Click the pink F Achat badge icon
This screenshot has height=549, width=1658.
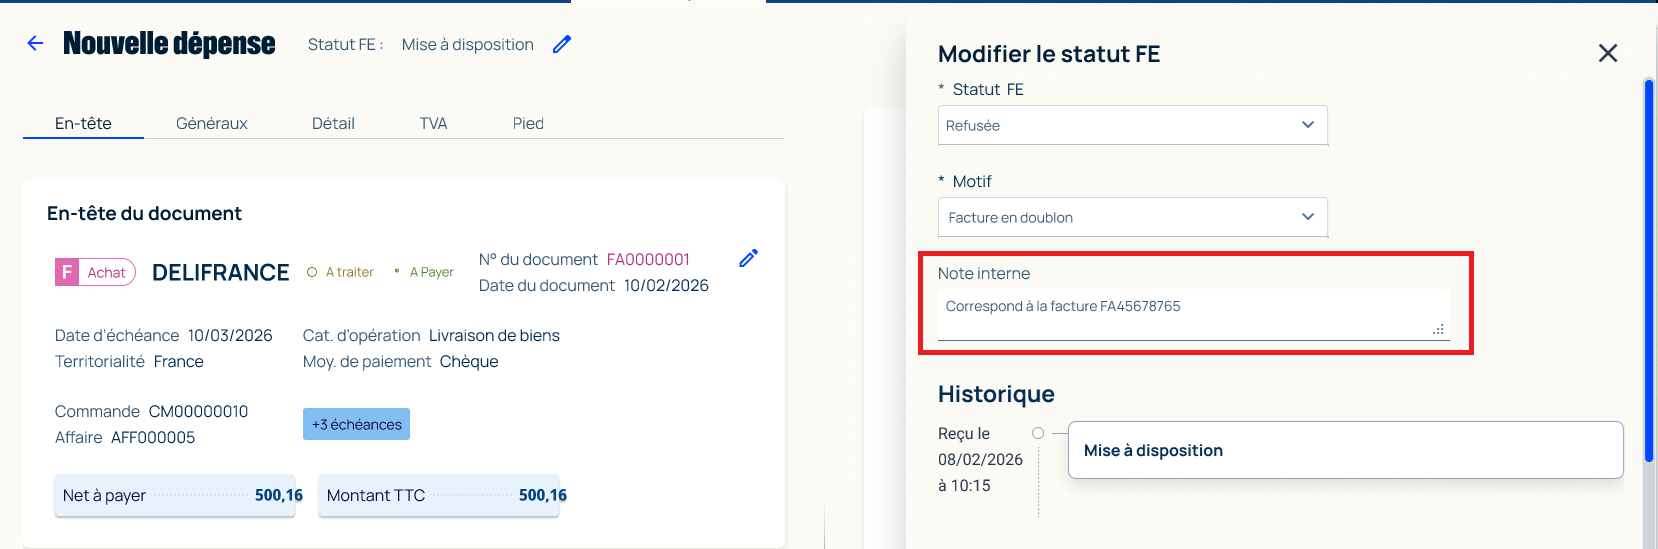[67, 272]
